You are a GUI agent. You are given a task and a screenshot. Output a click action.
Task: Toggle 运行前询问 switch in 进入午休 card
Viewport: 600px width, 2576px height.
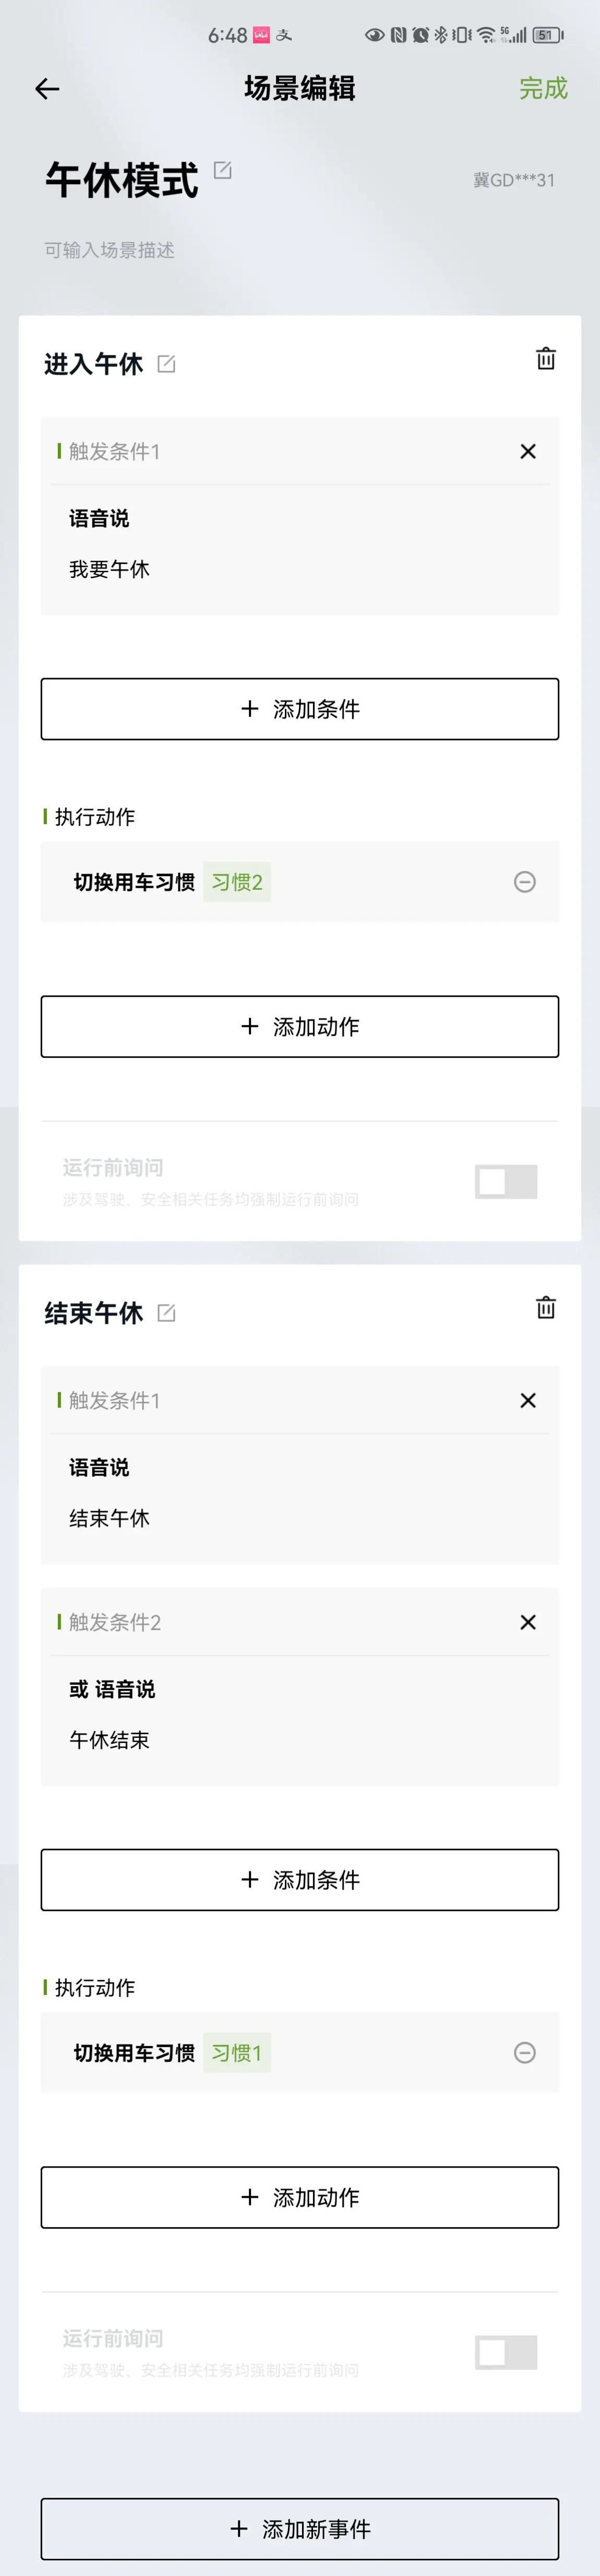click(506, 1181)
